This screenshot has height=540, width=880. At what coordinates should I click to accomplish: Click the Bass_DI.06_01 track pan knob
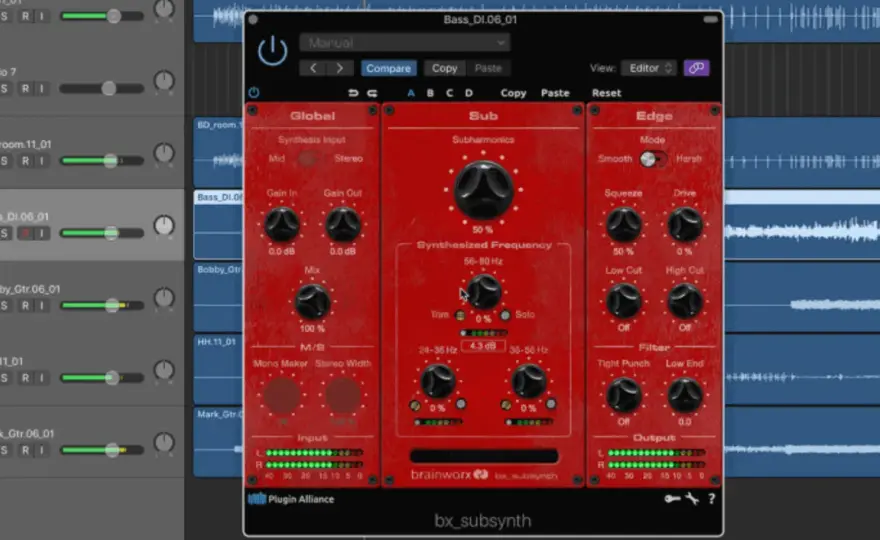[x=164, y=225]
